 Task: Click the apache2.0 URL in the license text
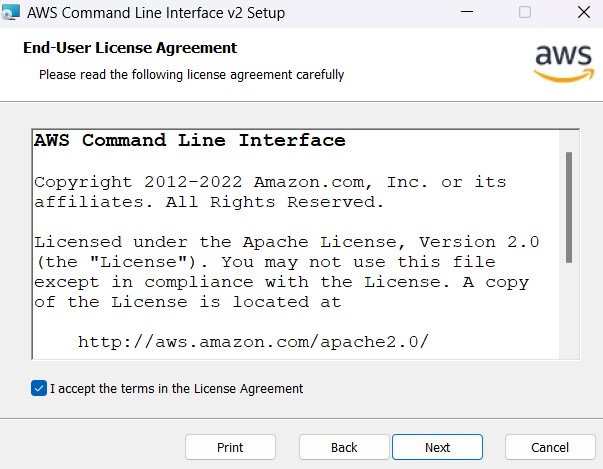click(253, 342)
